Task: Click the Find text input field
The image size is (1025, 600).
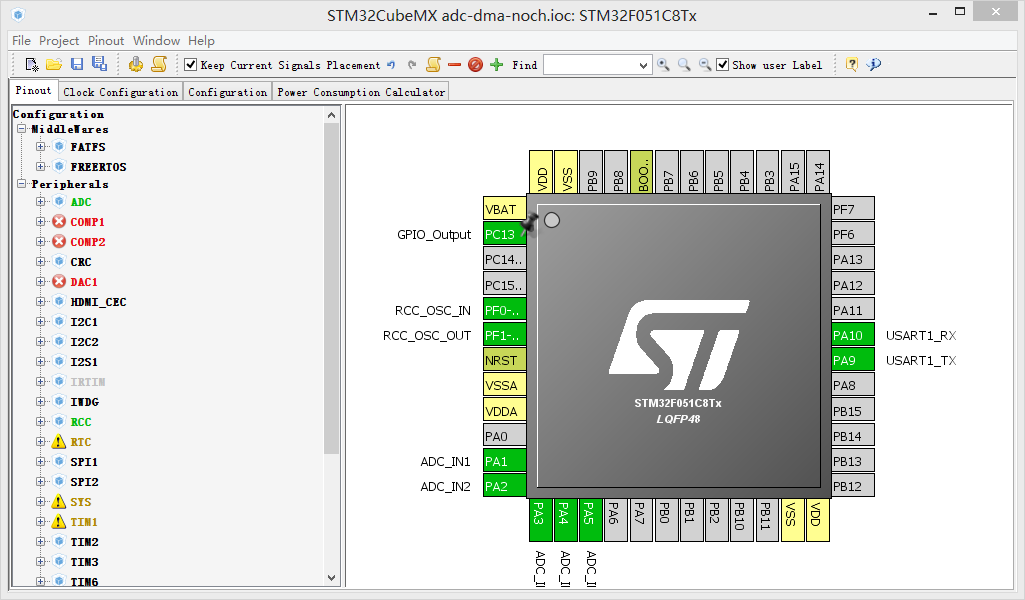Action: coord(590,65)
